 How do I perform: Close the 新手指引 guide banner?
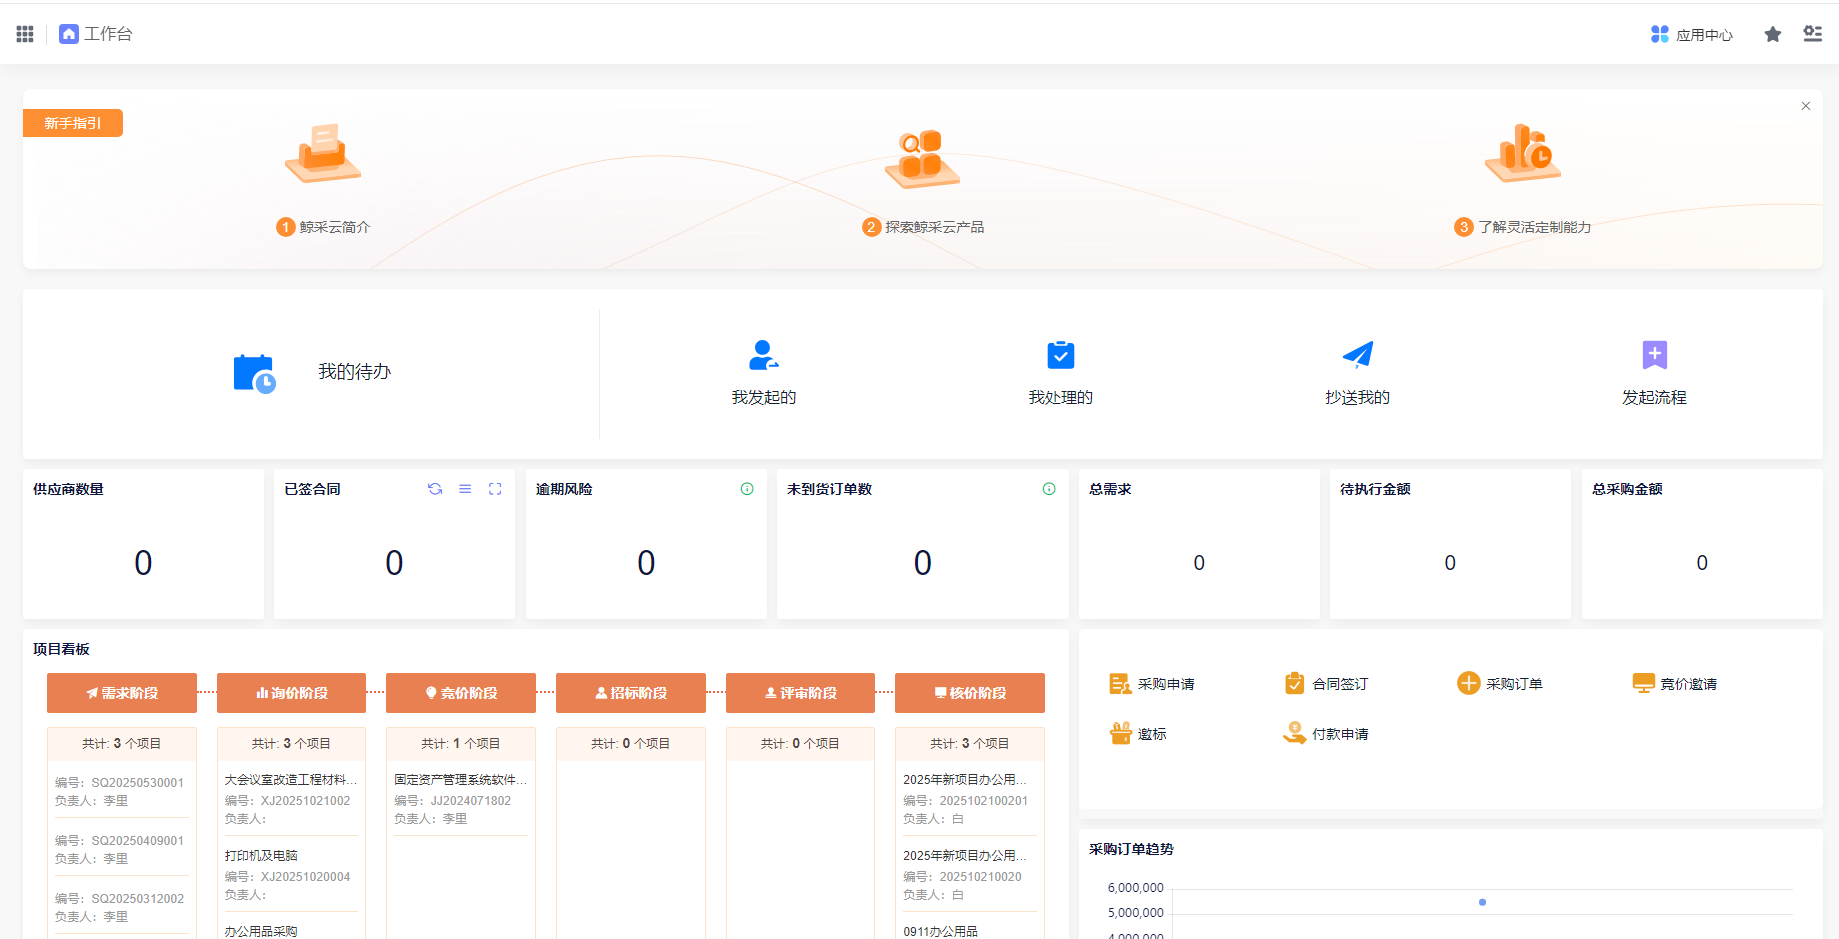pos(1806,106)
